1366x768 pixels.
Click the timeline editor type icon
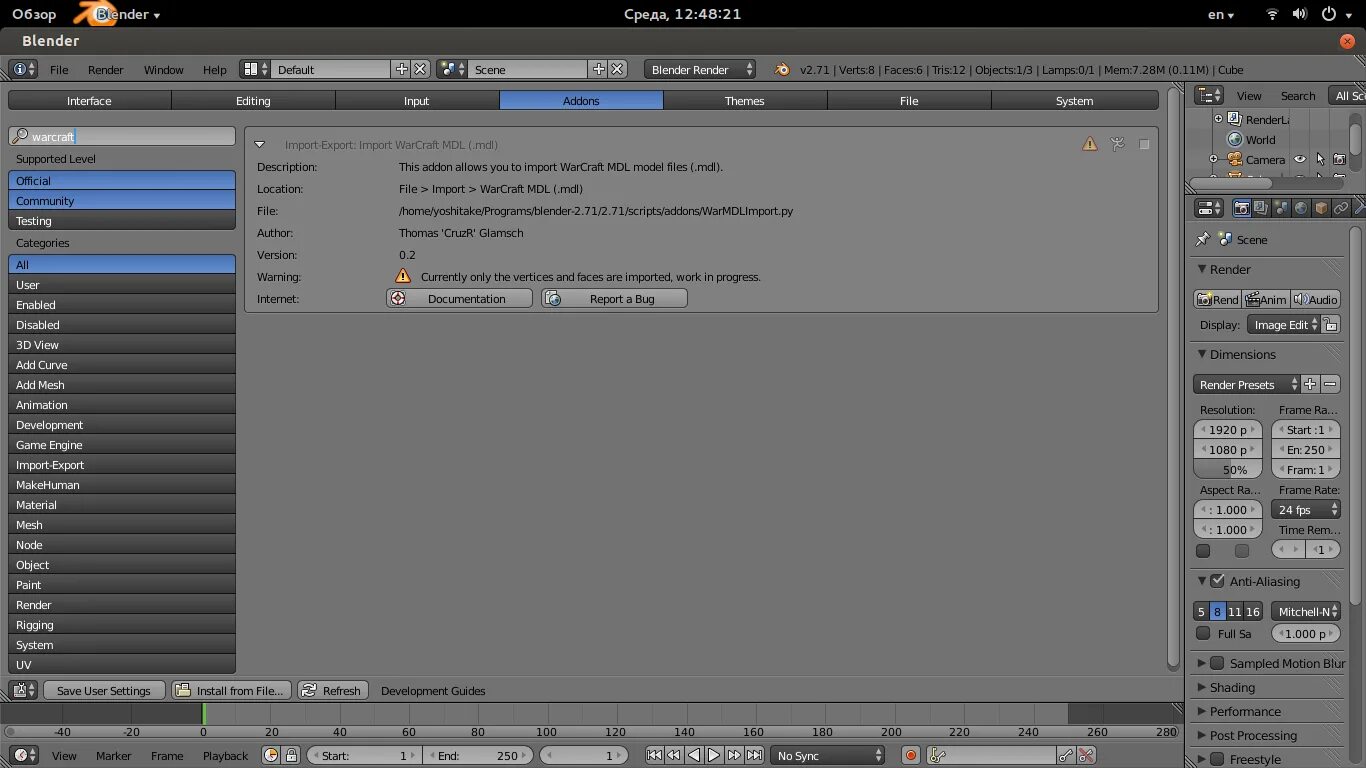pos(23,755)
